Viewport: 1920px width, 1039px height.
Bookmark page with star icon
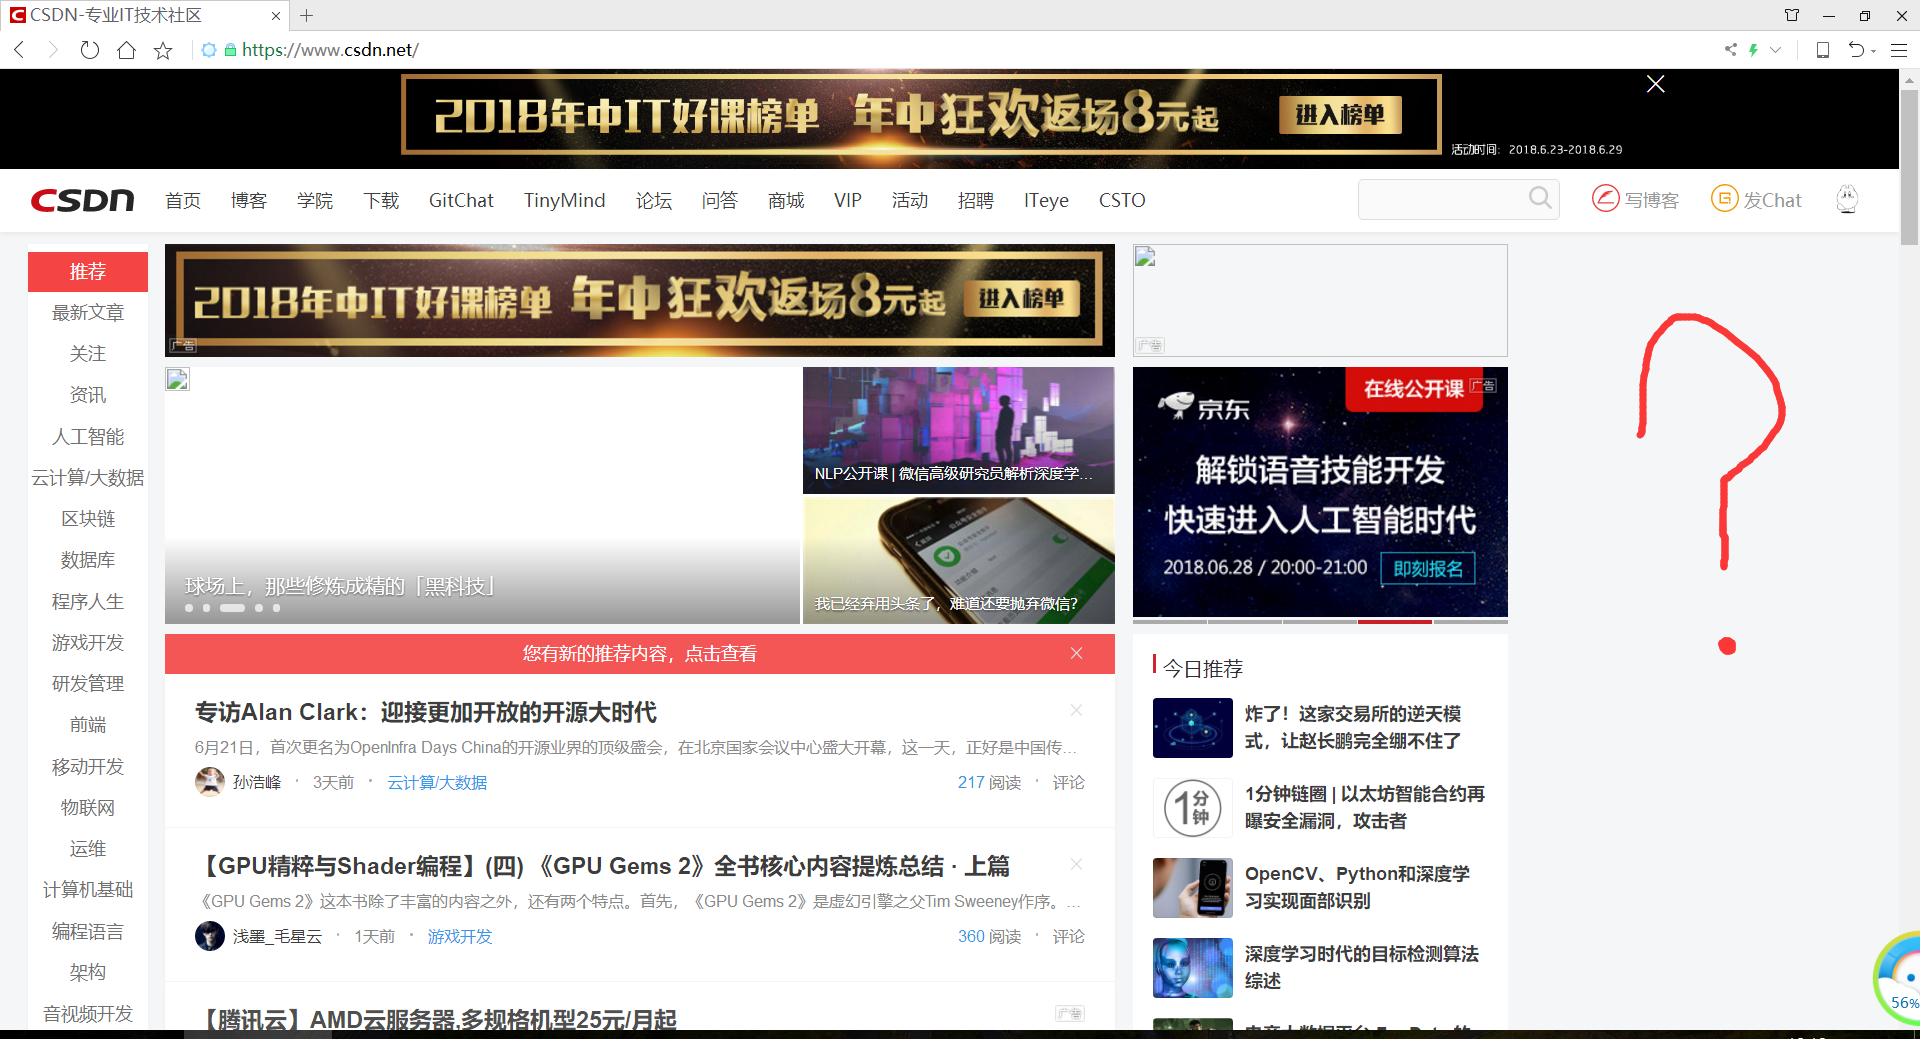[x=163, y=50]
